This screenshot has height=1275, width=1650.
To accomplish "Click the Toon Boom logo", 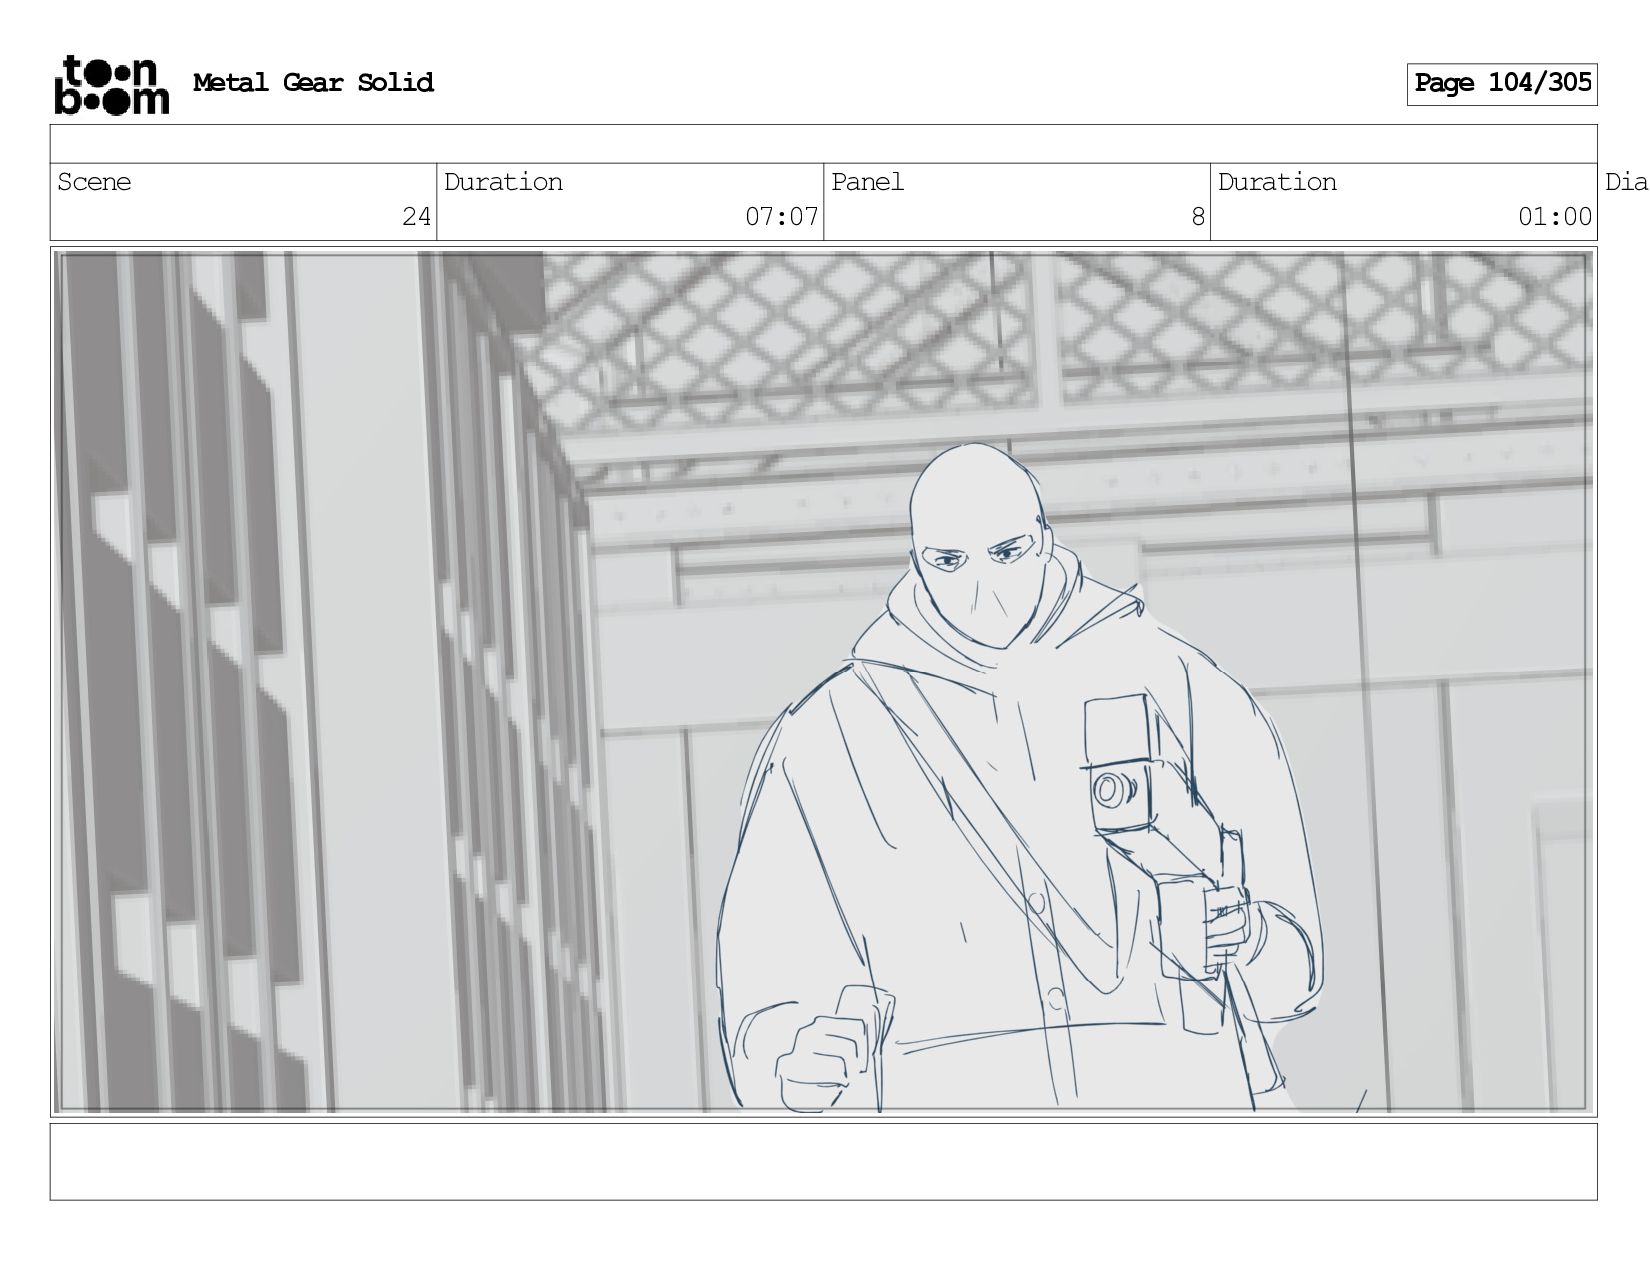I will tap(111, 84).
